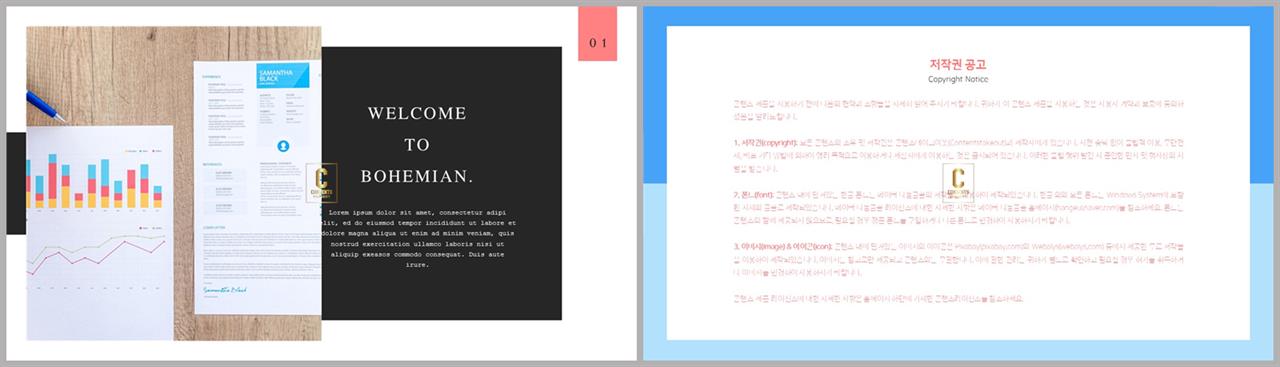
Task: Click the Samantha Black resume page in photo
Action: (x=258, y=186)
